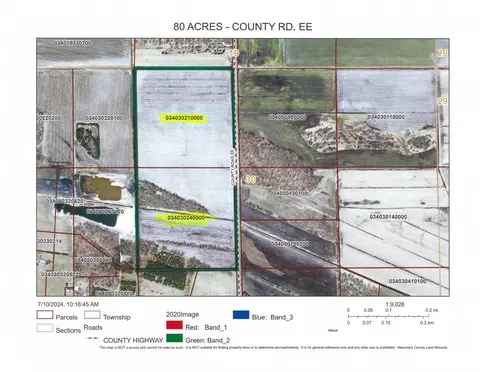Click the Blue Band_3 color swatch
Viewport: 480px width, 372px height.
click(241, 315)
